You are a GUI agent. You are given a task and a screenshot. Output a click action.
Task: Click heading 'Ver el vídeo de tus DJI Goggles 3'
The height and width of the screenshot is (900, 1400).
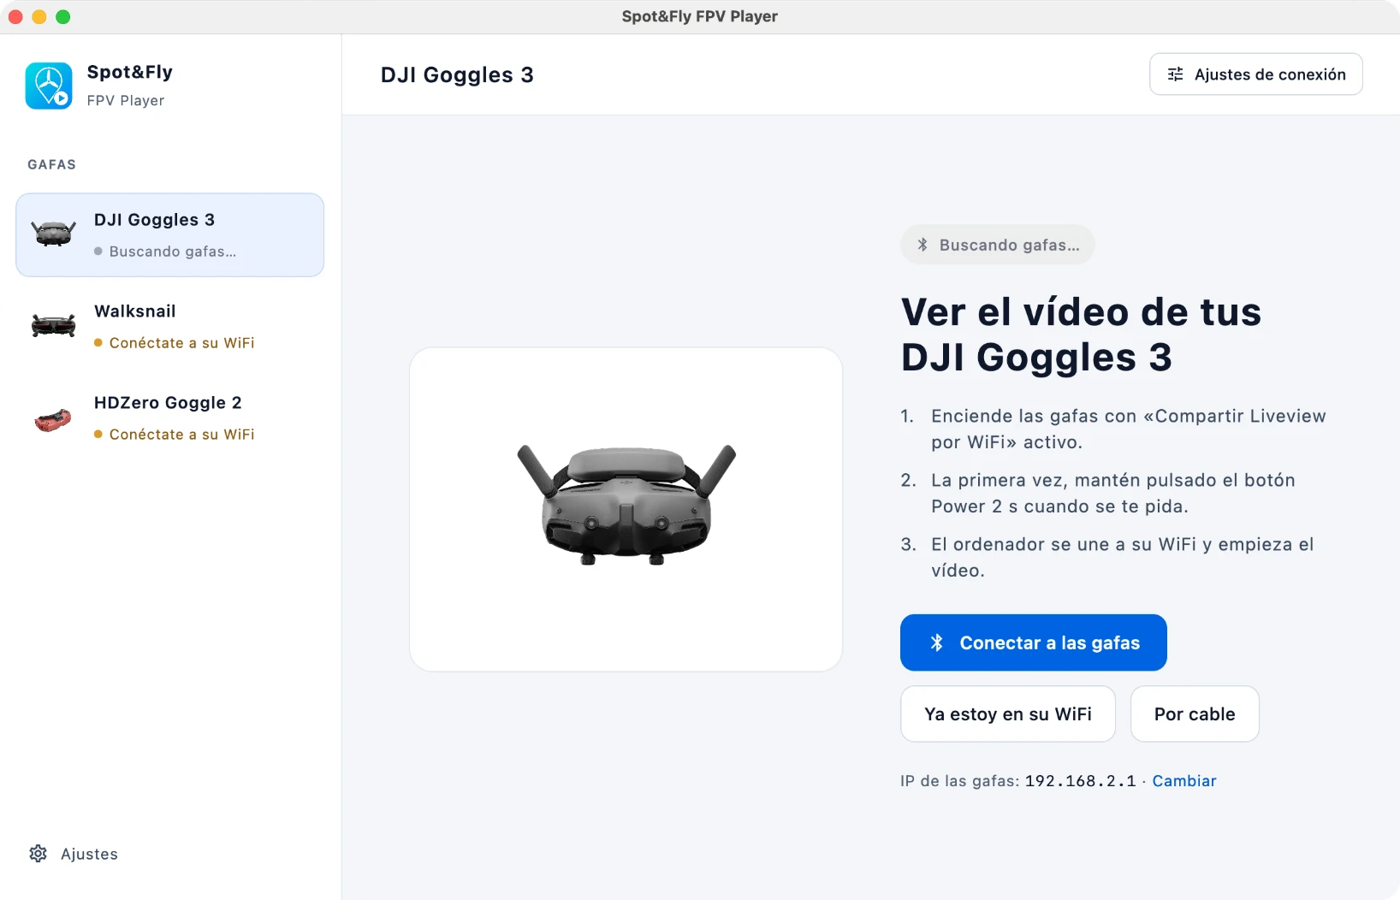(1081, 334)
